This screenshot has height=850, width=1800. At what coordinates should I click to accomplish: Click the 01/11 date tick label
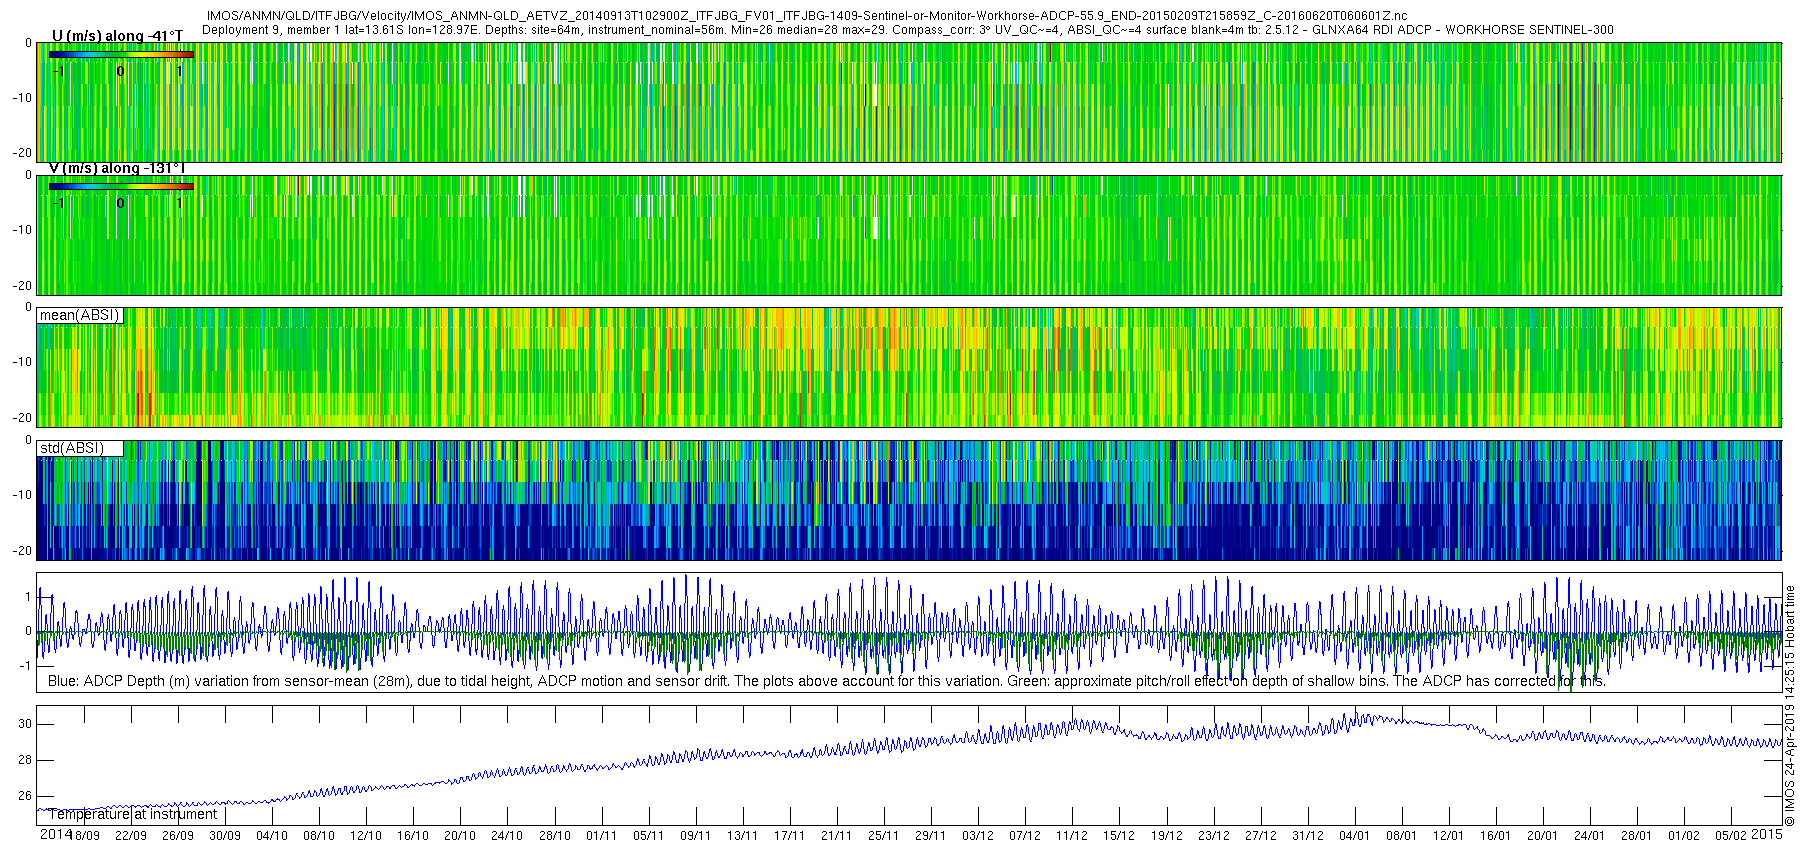pyautogui.click(x=601, y=836)
